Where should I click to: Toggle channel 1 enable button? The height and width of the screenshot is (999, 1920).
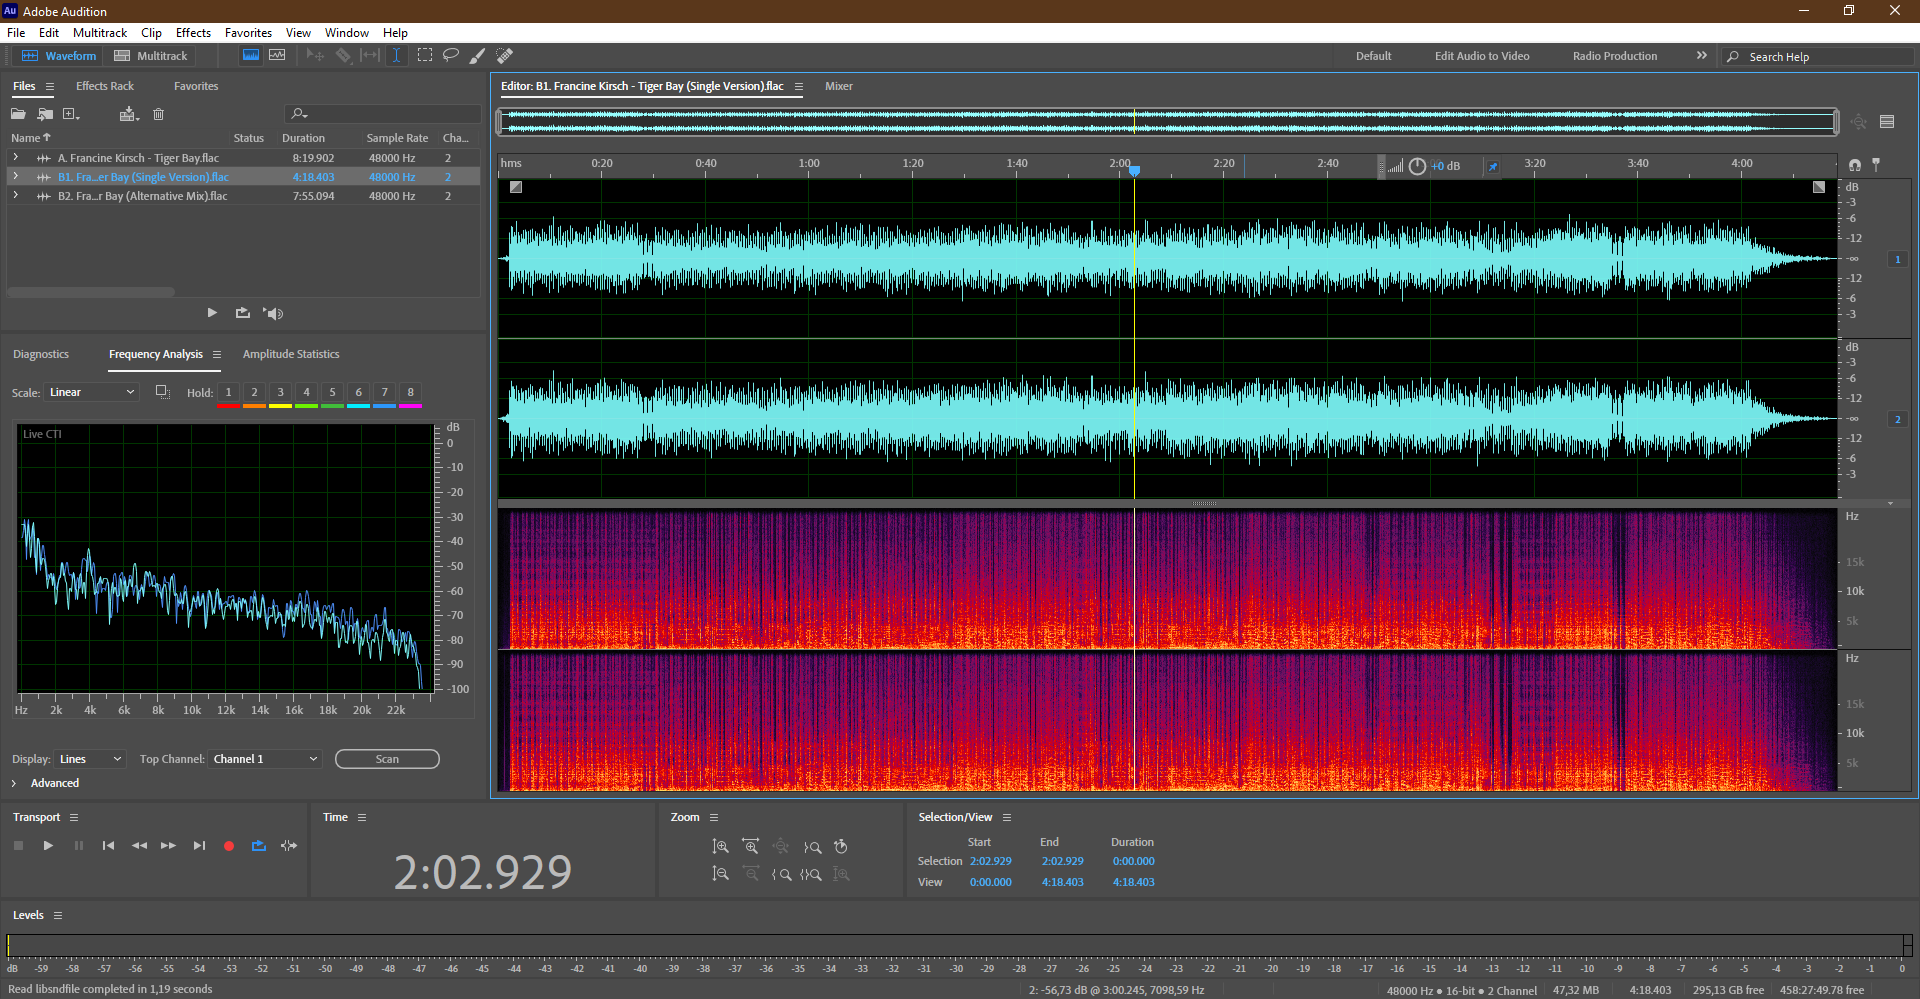point(1897,259)
